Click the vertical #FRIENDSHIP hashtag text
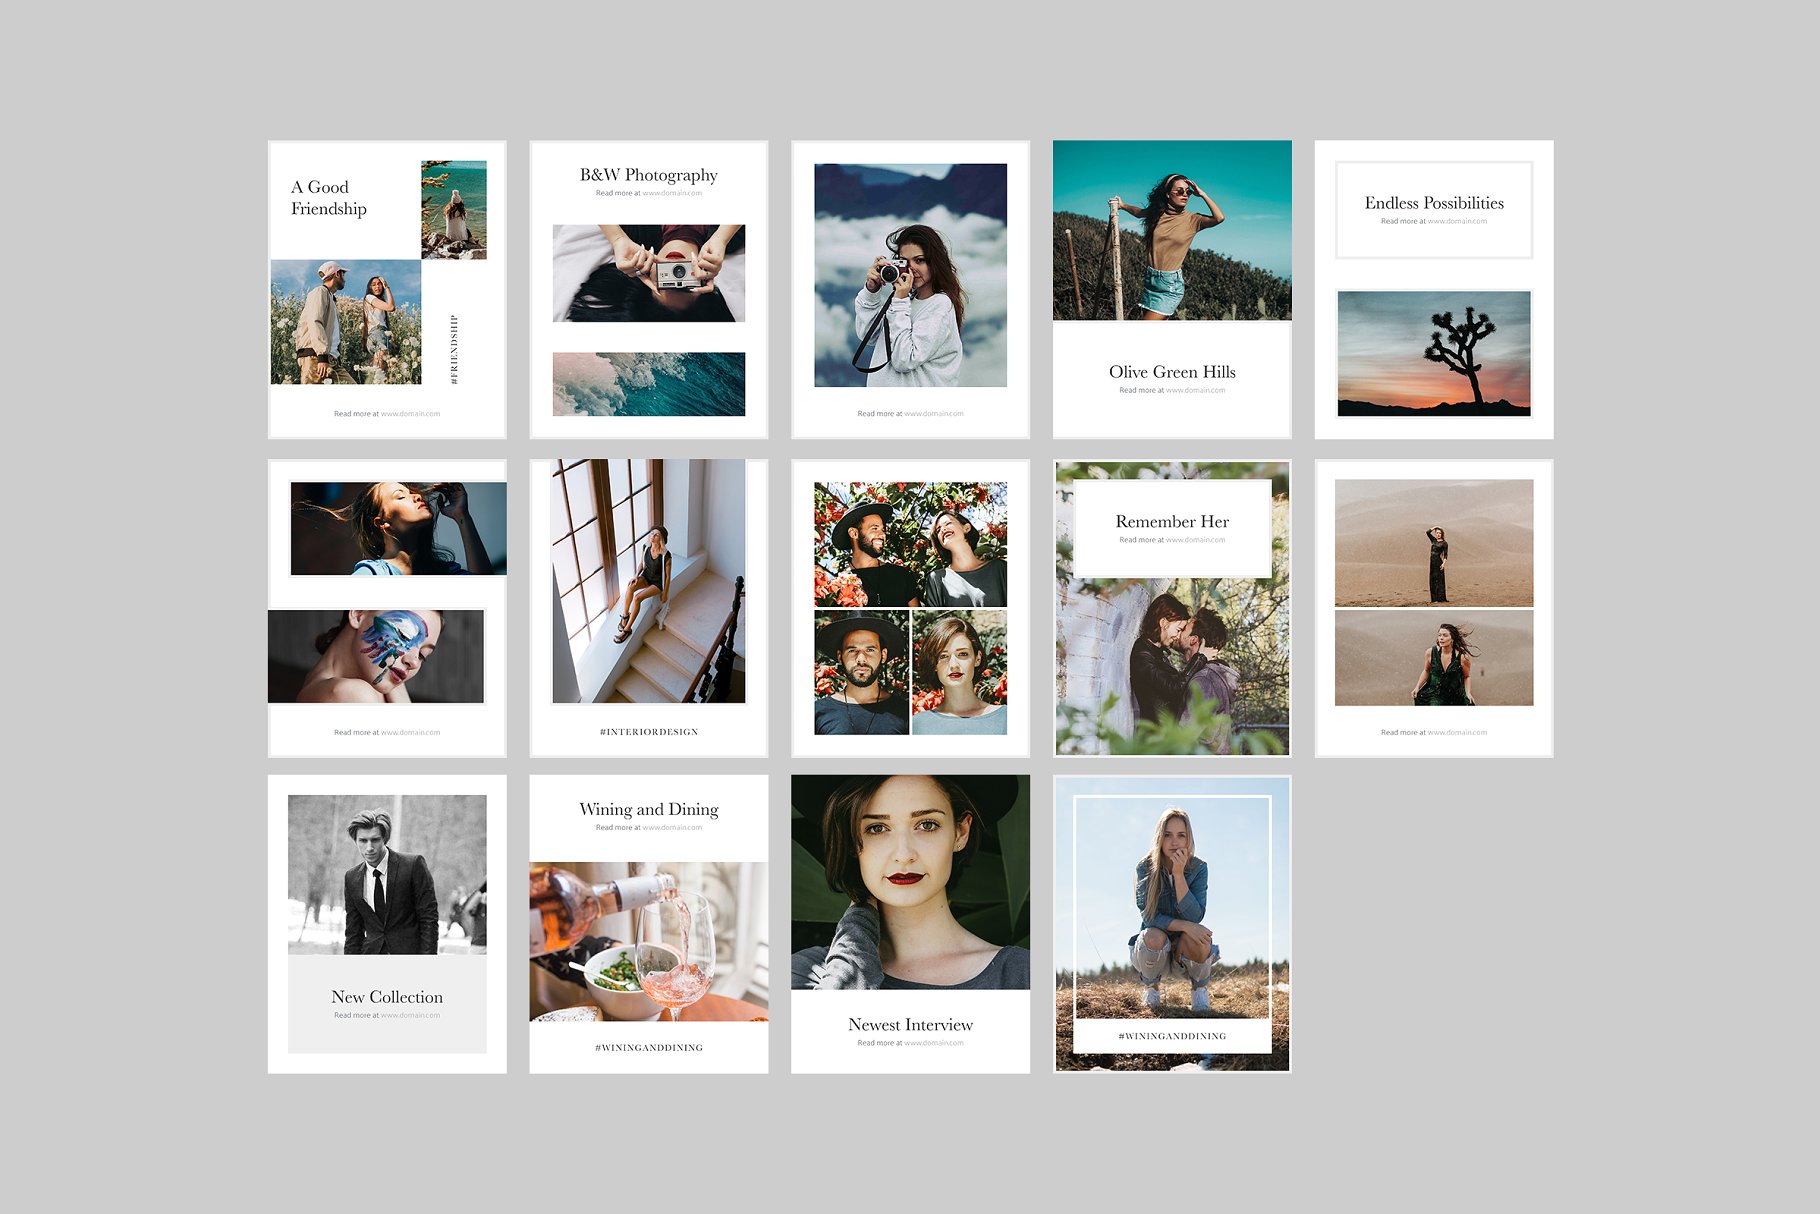This screenshot has height=1214, width=1820. [454, 350]
